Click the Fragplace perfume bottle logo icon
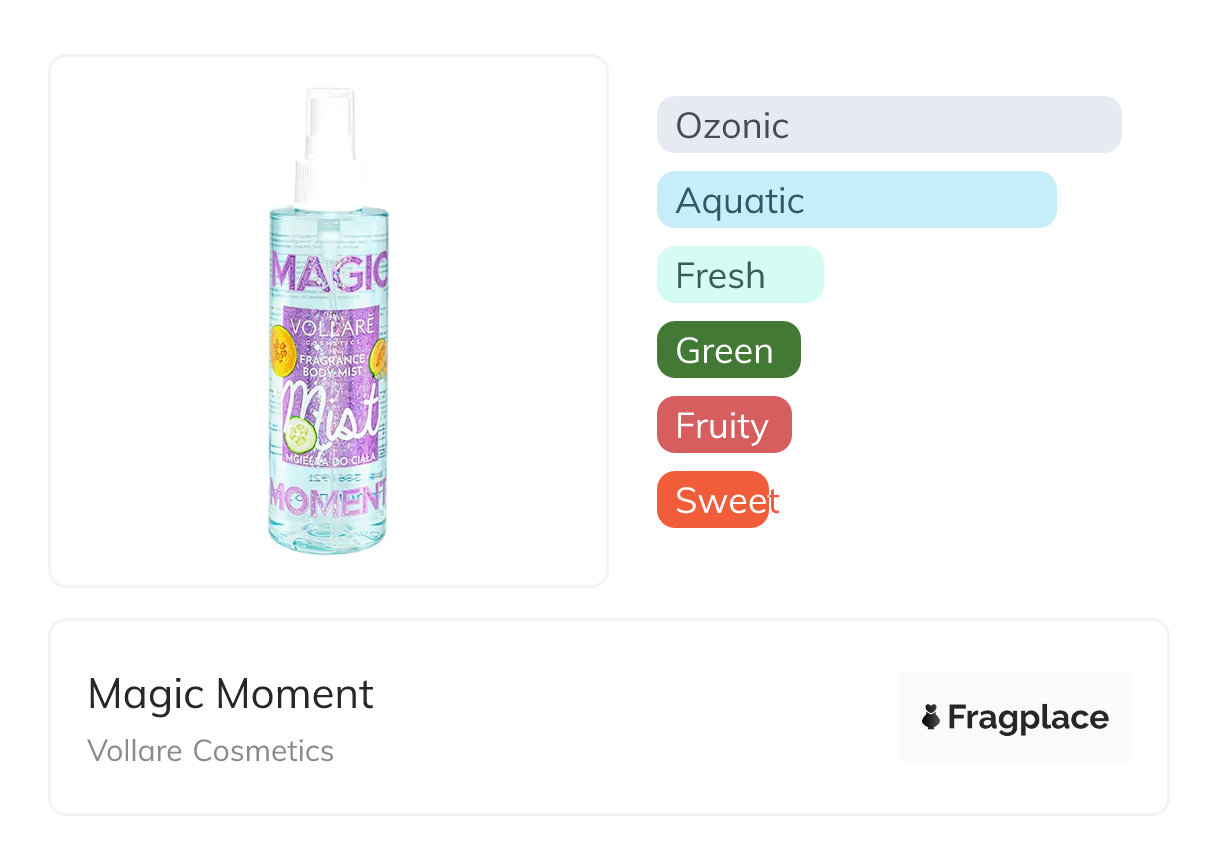1218x864 pixels. pyautogui.click(x=931, y=717)
